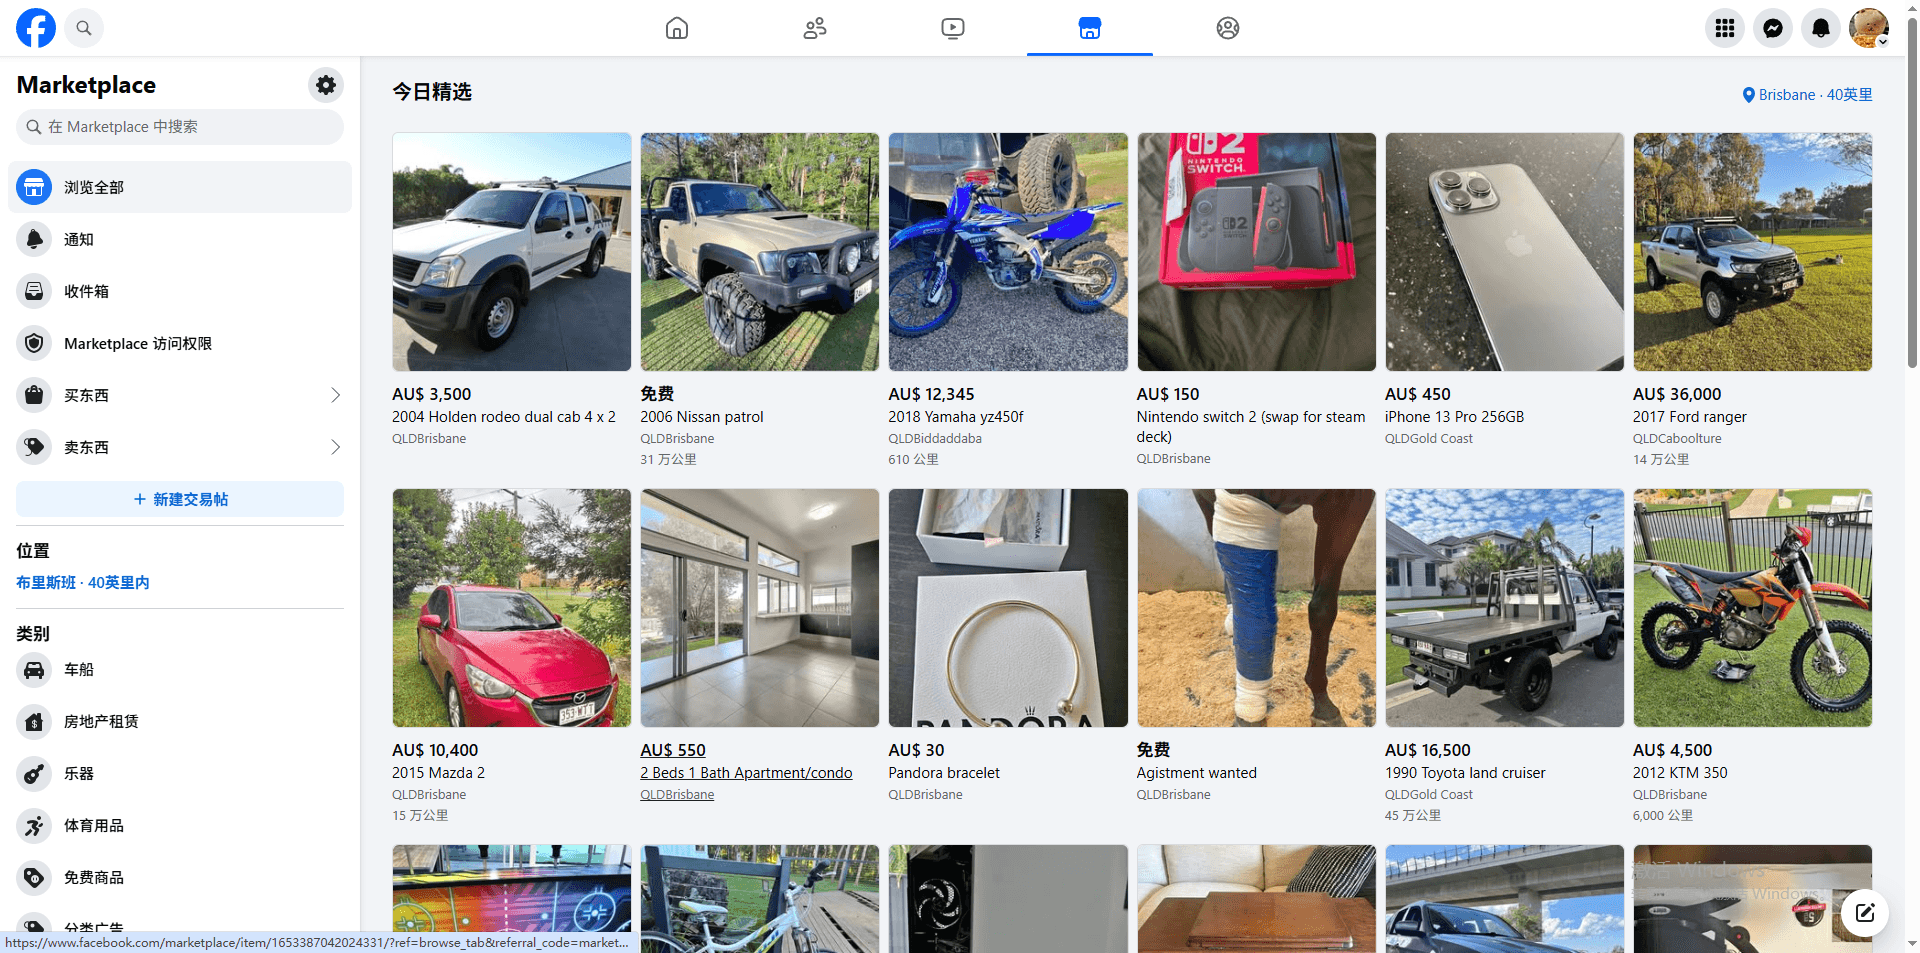This screenshot has height=953, width=1920.
Task: Click the Agistment wanted title text
Action: [1196, 773]
